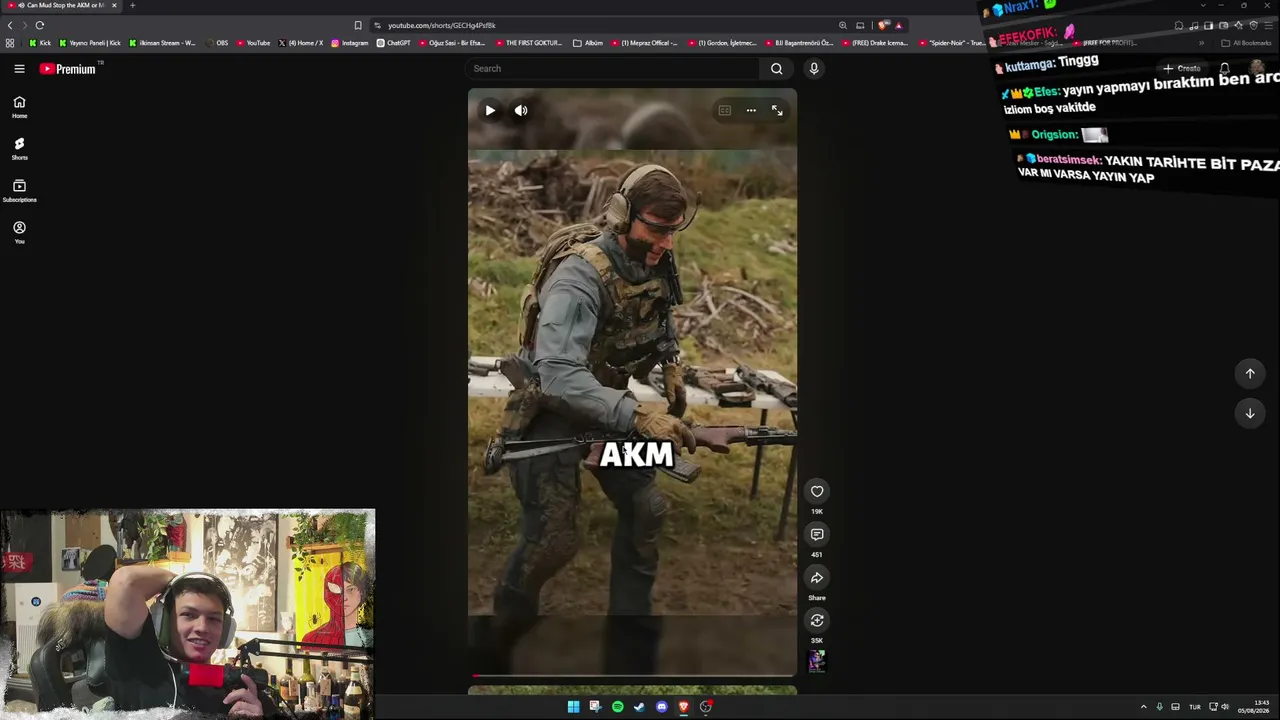Open the Albüm bookmarks folder
Viewport: 1280px width, 720px height.
tap(588, 43)
